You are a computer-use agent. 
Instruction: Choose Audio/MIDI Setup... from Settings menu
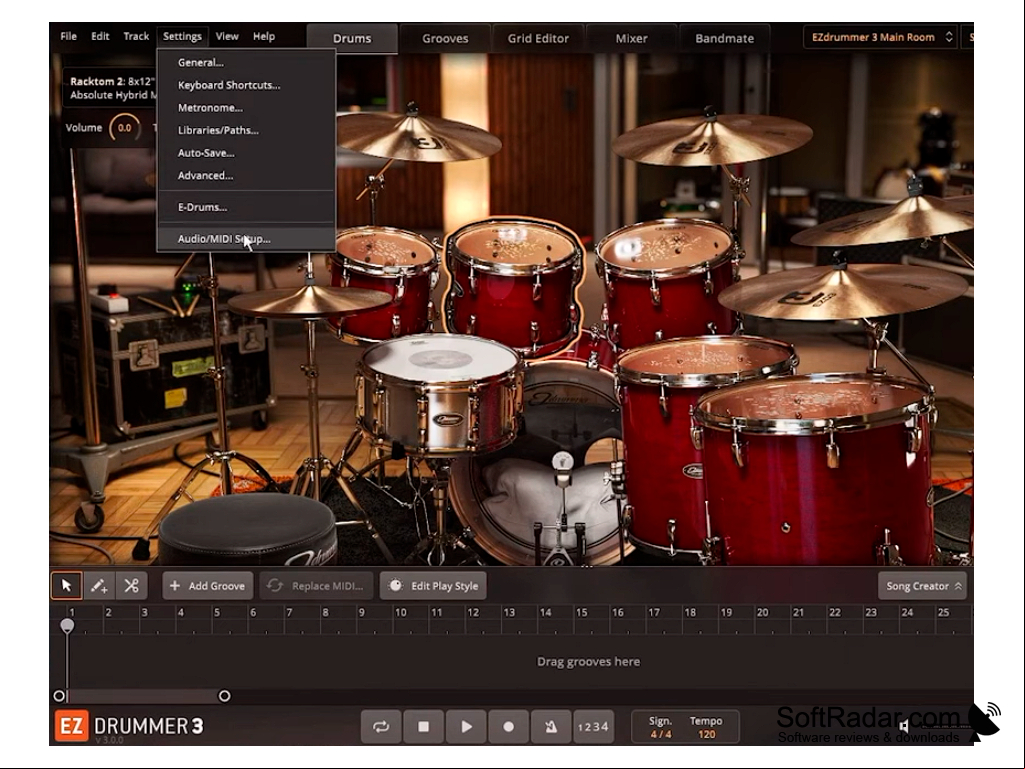pyautogui.click(x=246, y=239)
